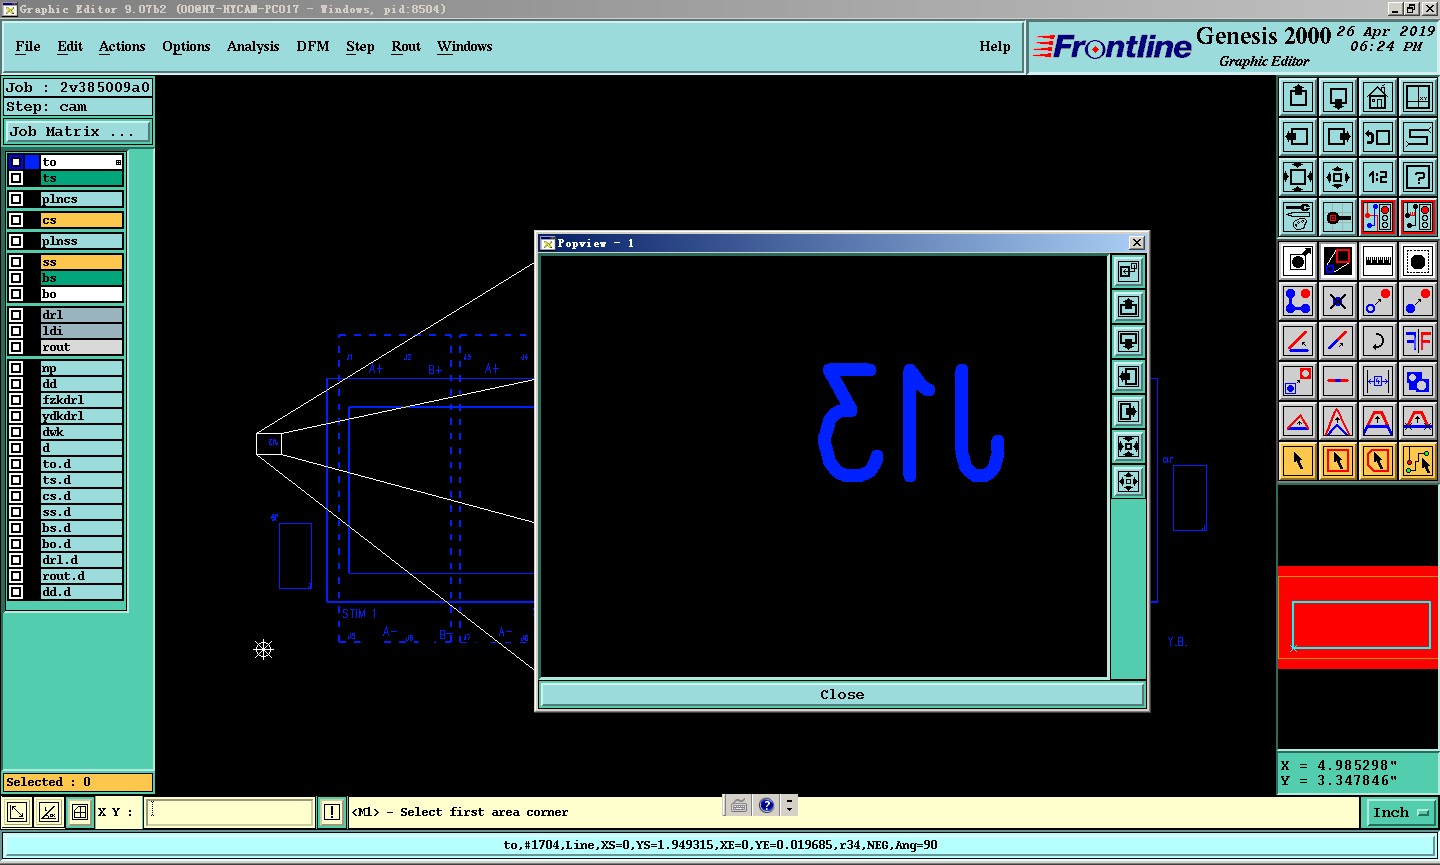The width and height of the screenshot is (1440, 865).
Task: Click the blue connected nodes tool
Action: [x=1298, y=301]
